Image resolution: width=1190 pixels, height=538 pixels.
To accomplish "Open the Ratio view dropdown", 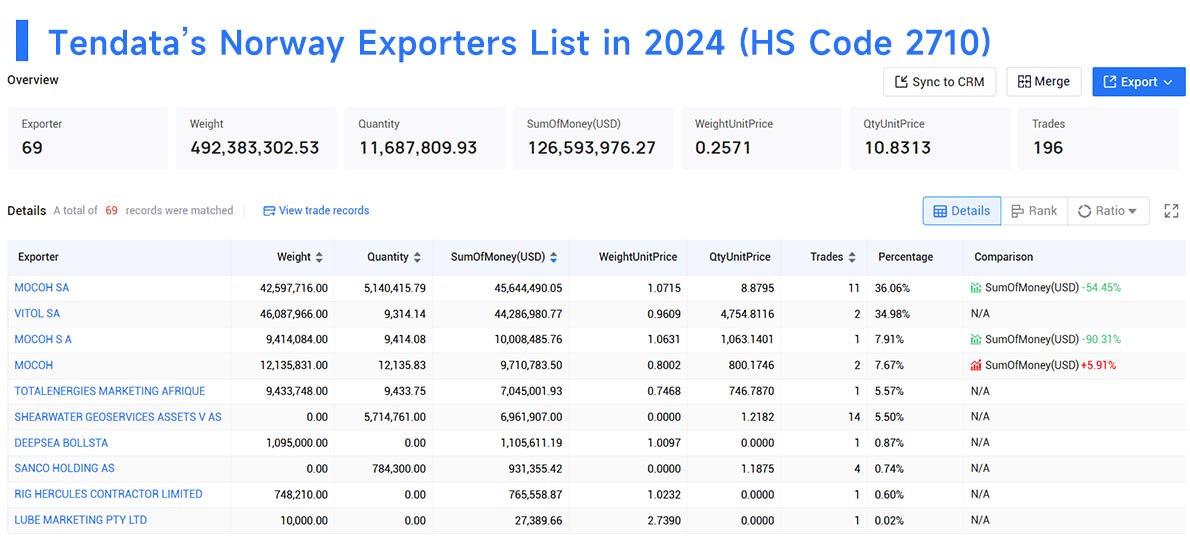I will pyautogui.click(x=1107, y=211).
